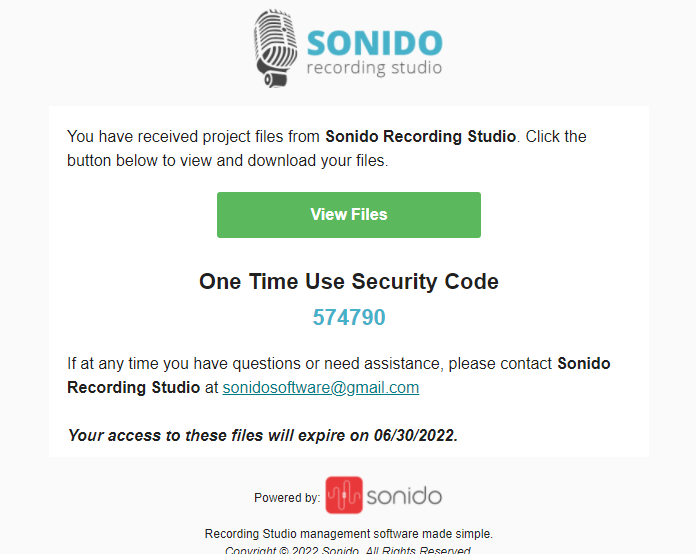Open the sonidosoftware@gmail.com email link
Screen dimensions: 696x554
[x=321, y=388]
